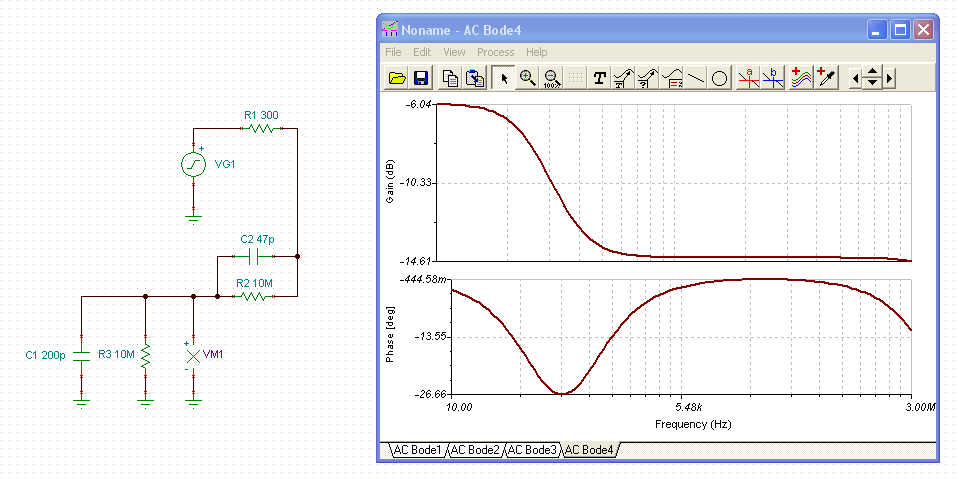Reset zoom with the 100% magnifier icon
Viewport: 959px width, 479px height.
tap(552, 78)
